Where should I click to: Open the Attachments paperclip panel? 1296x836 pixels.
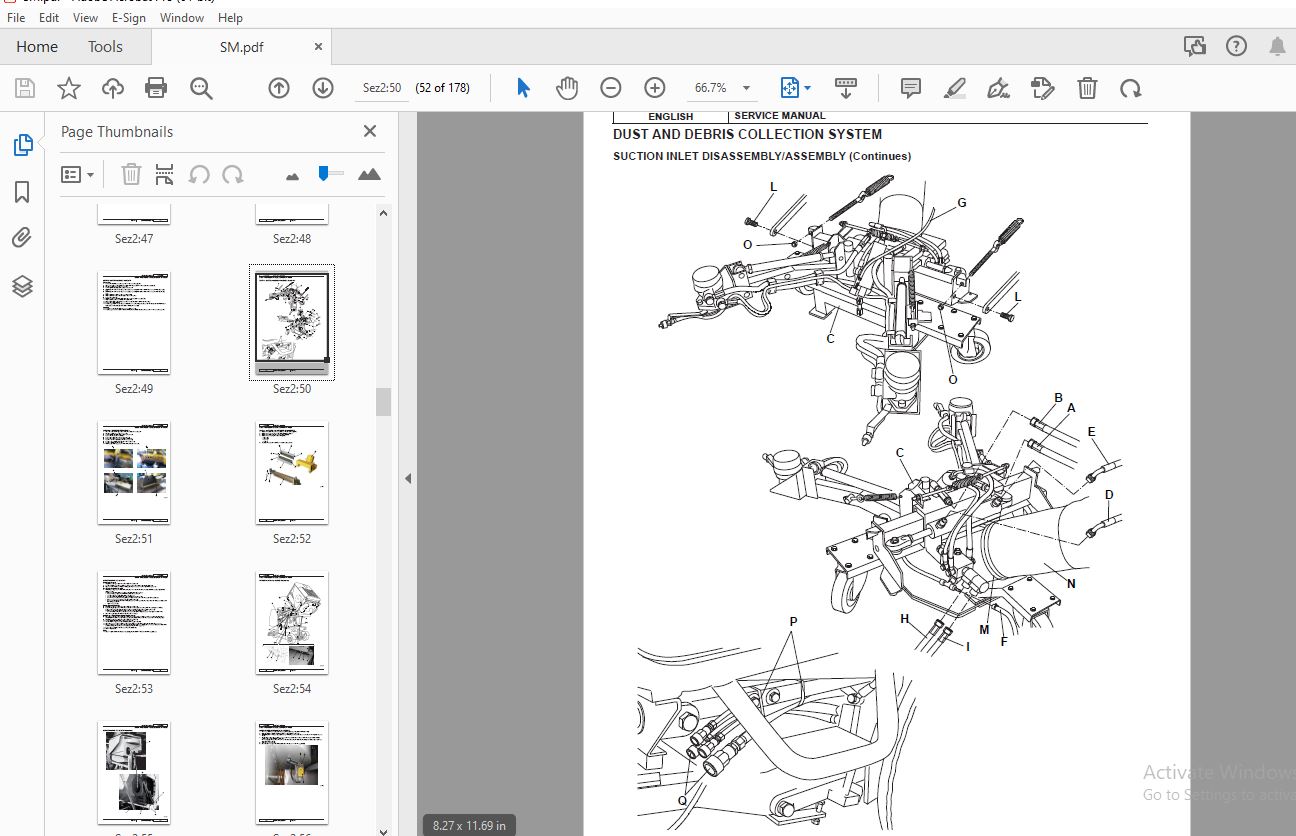pos(22,238)
